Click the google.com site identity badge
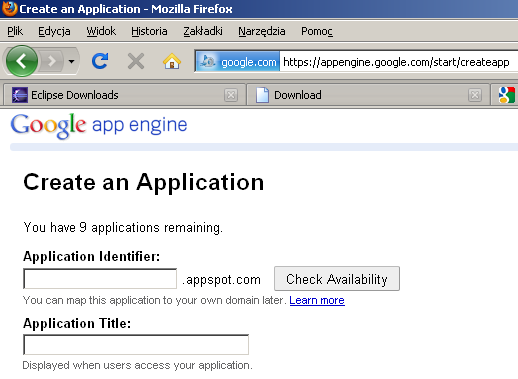Viewport: 518px width, 379px height. click(x=238, y=62)
